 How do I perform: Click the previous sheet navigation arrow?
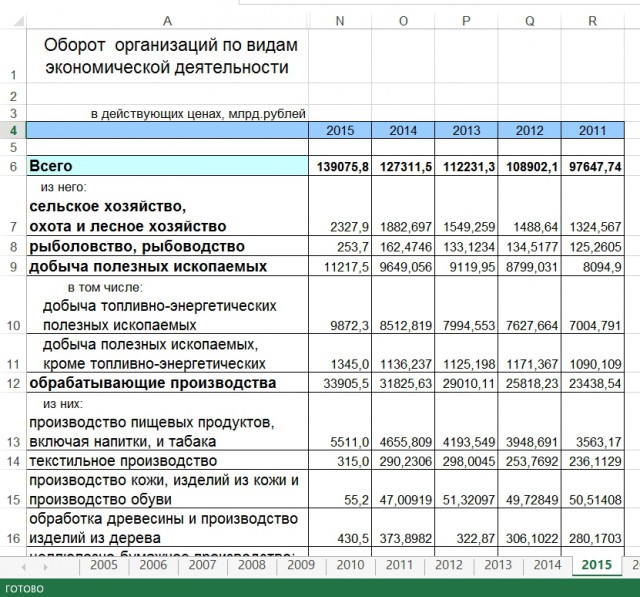pos(24,567)
